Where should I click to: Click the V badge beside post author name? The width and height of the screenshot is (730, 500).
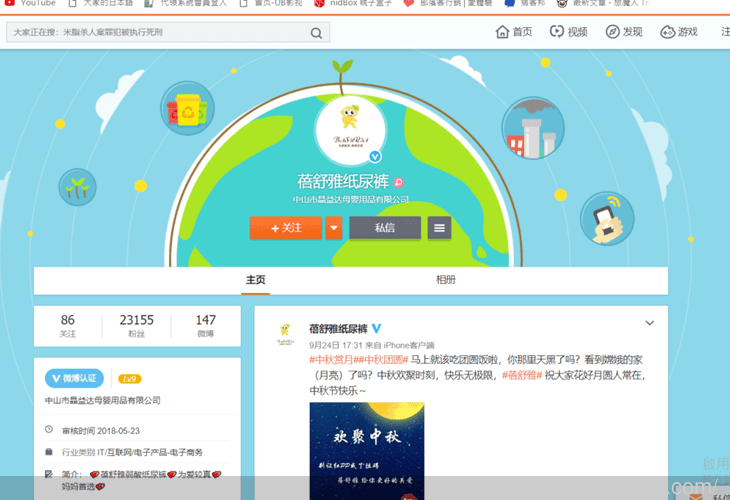(x=377, y=329)
